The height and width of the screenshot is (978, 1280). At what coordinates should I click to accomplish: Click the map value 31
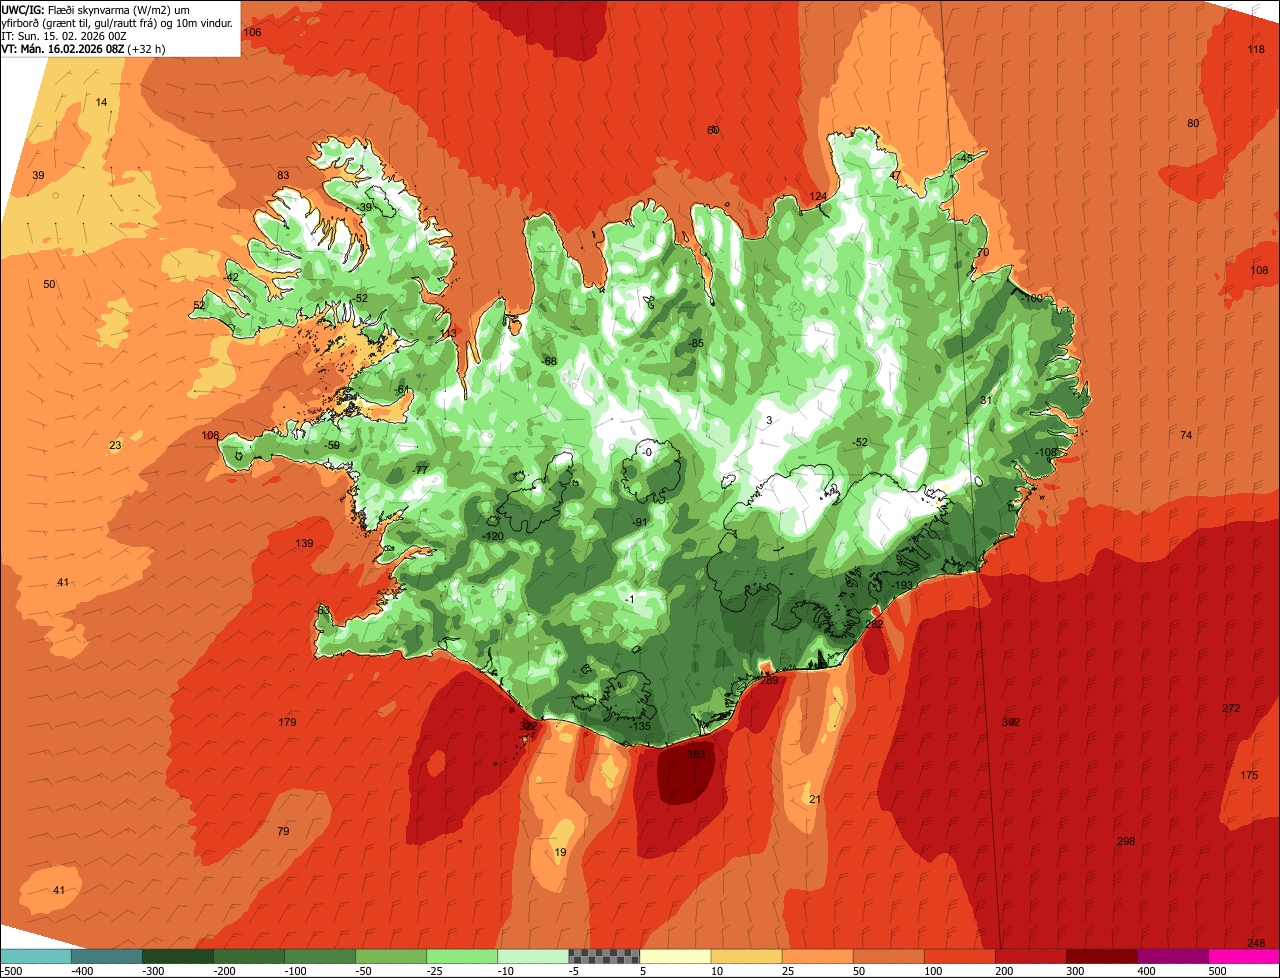[985, 401]
